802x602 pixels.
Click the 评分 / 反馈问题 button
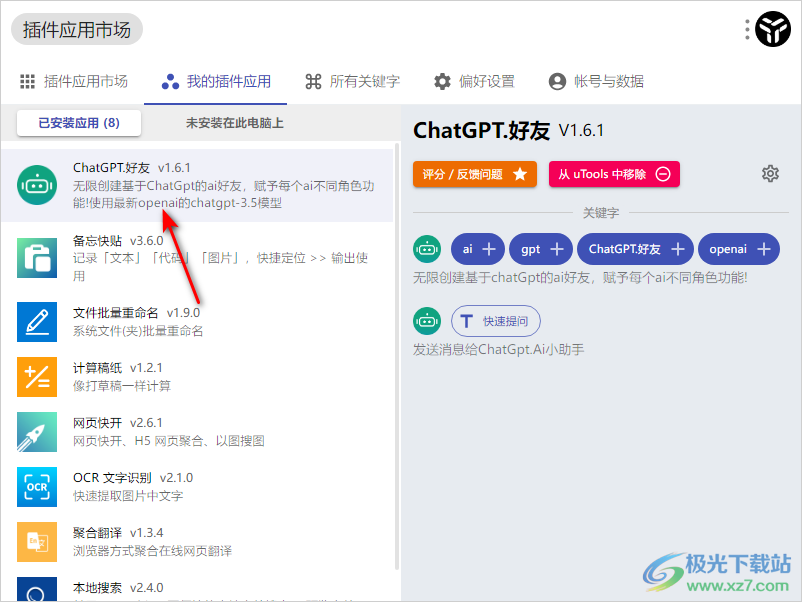click(x=475, y=174)
